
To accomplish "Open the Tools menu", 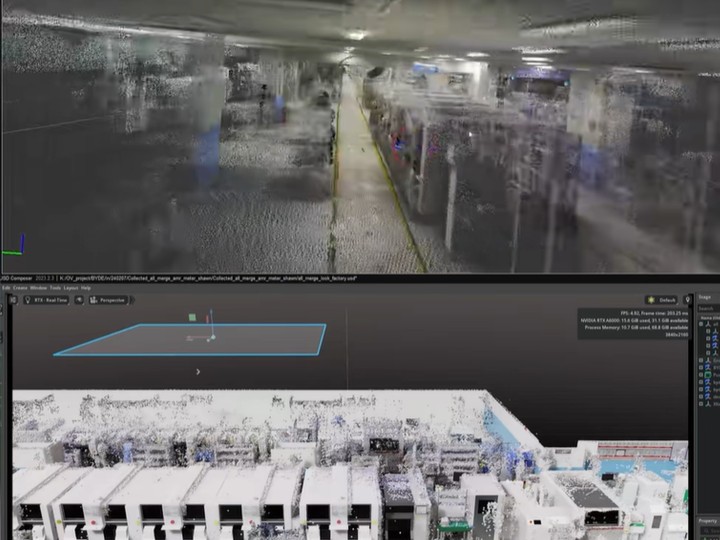I will tap(55, 288).
